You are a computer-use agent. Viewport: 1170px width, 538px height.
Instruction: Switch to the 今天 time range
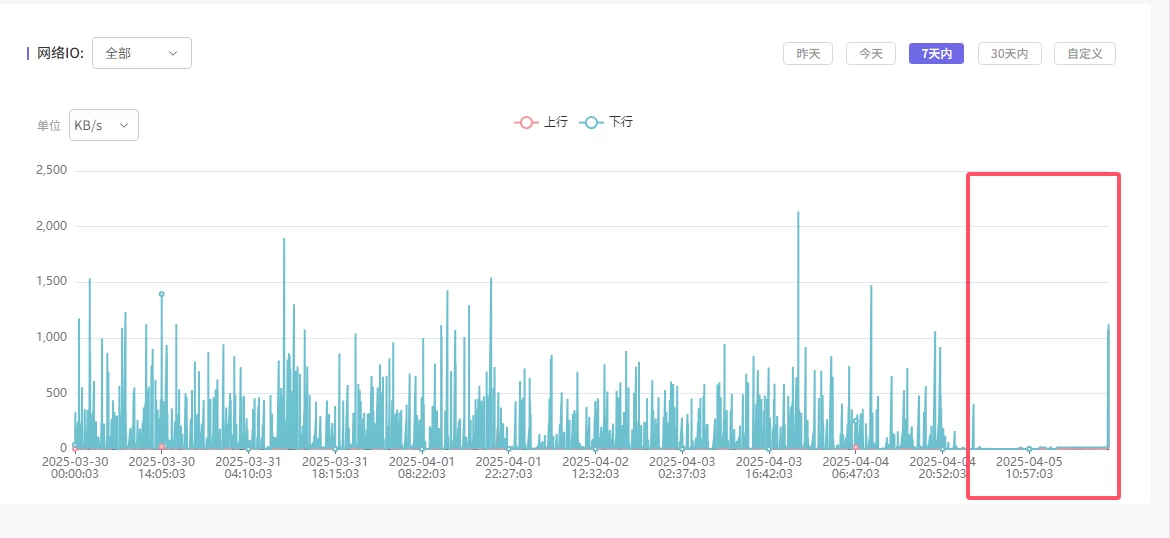pos(870,54)
